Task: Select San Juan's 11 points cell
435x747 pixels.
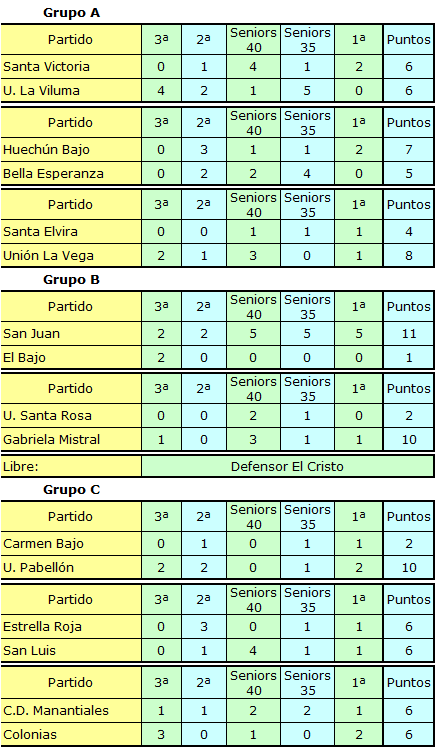Action: [x=409, y=333]
